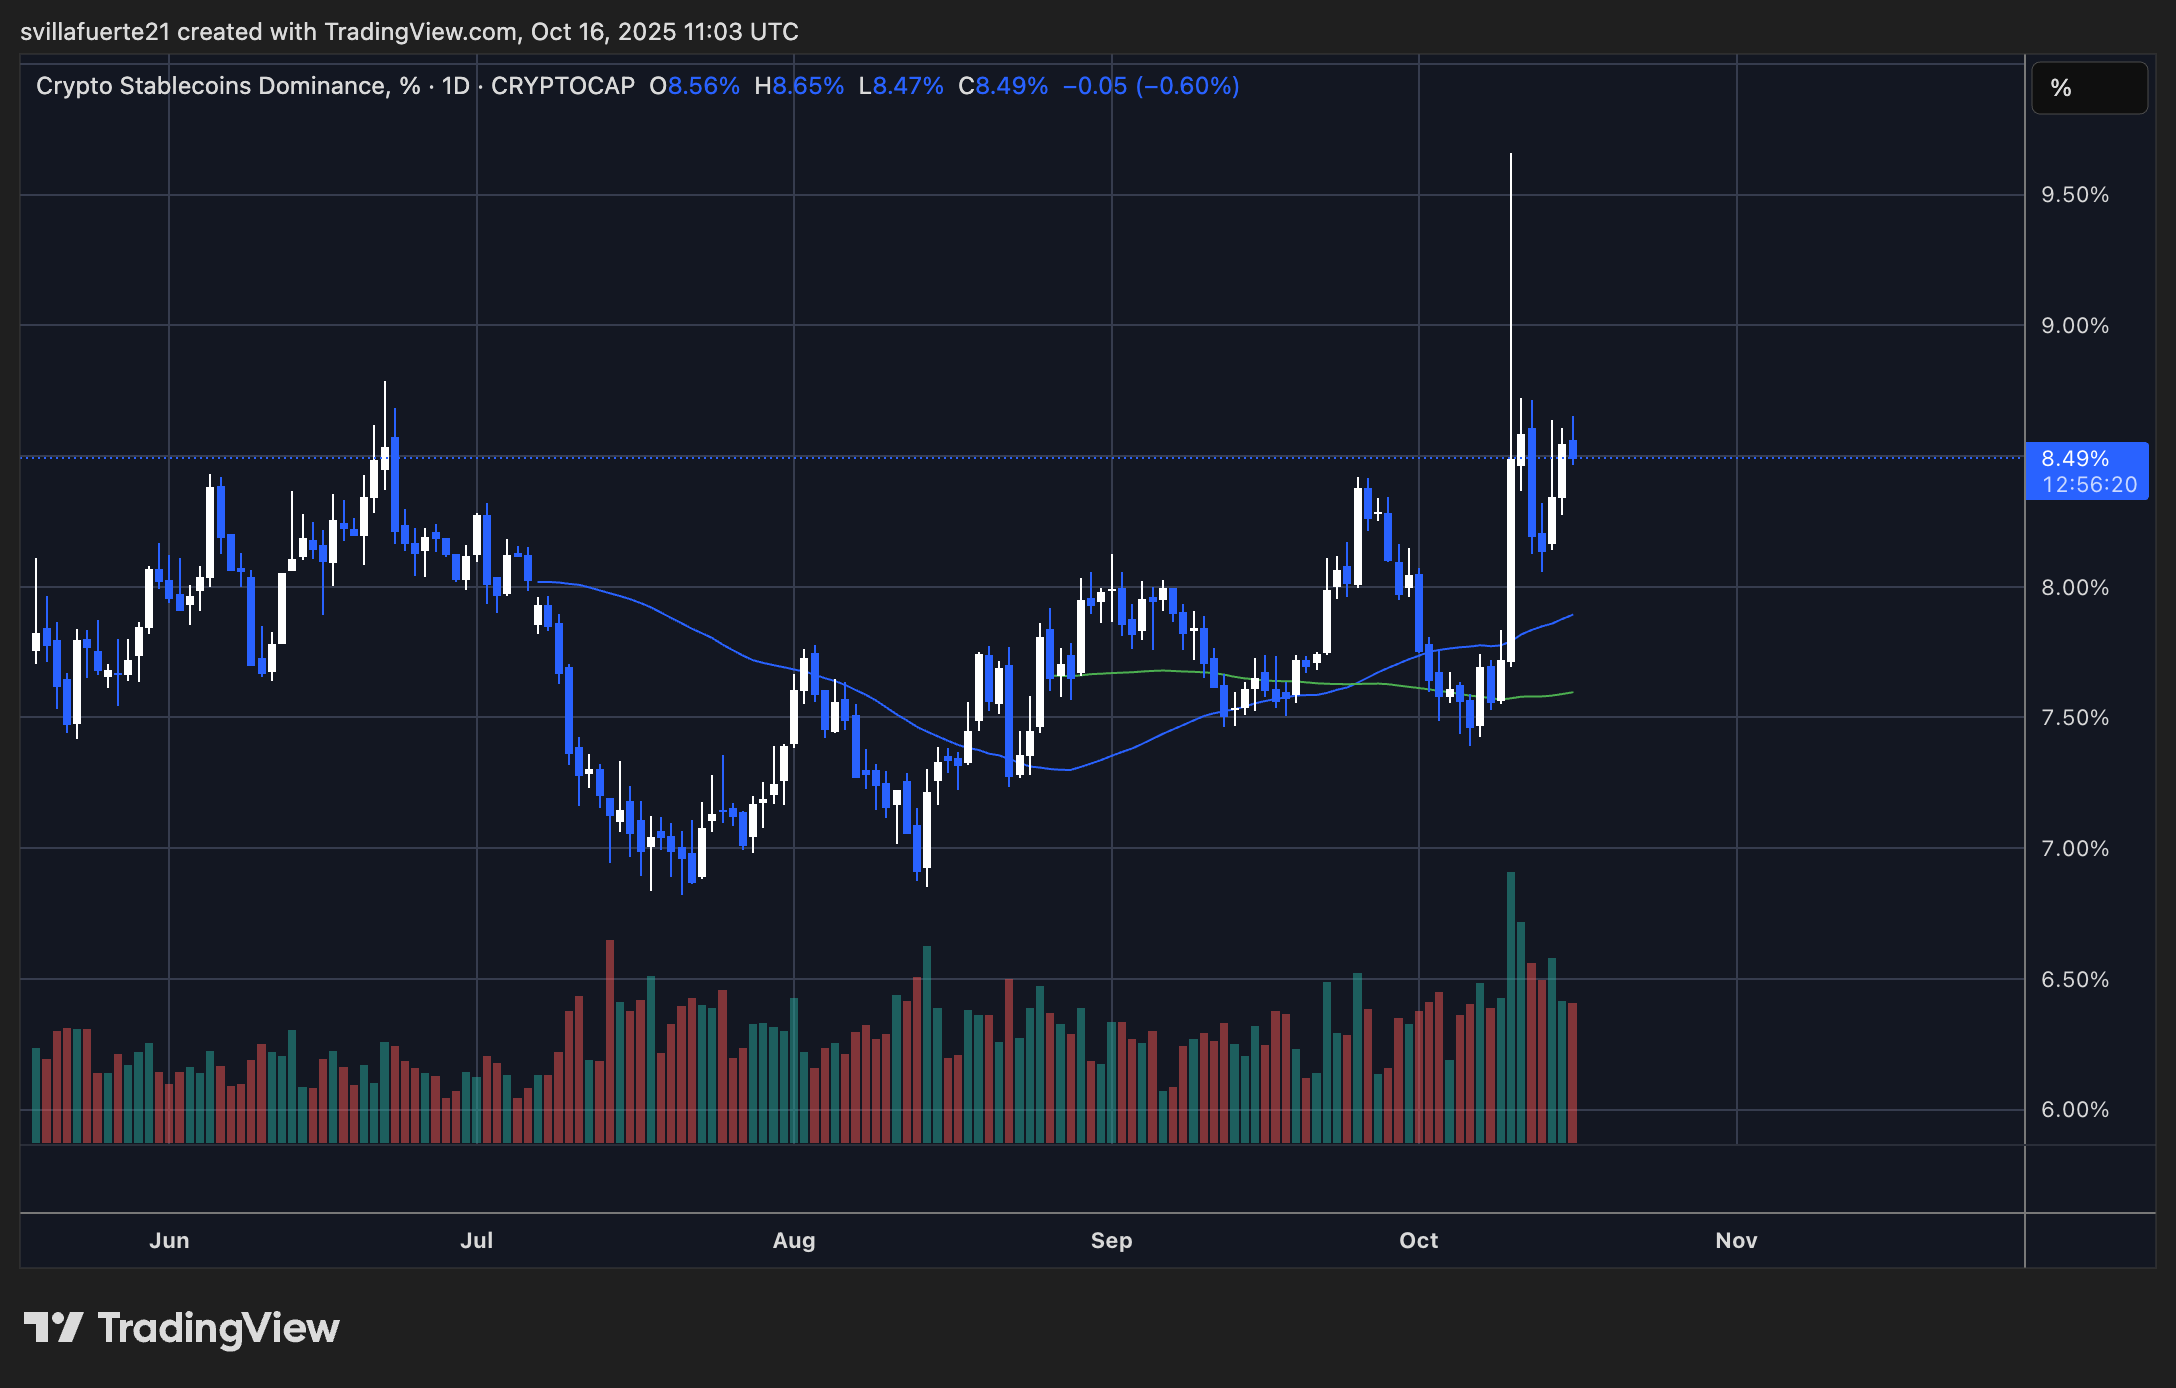Click the header attribution text with date

[x=409, y=32]
